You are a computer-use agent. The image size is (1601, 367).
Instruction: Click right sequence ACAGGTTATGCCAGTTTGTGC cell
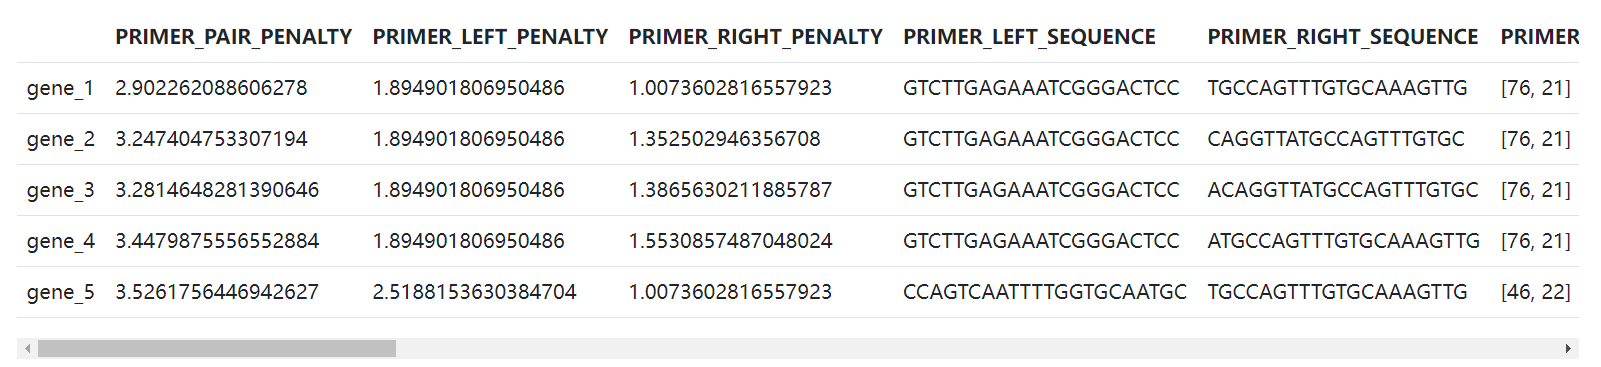(1342, 190)
